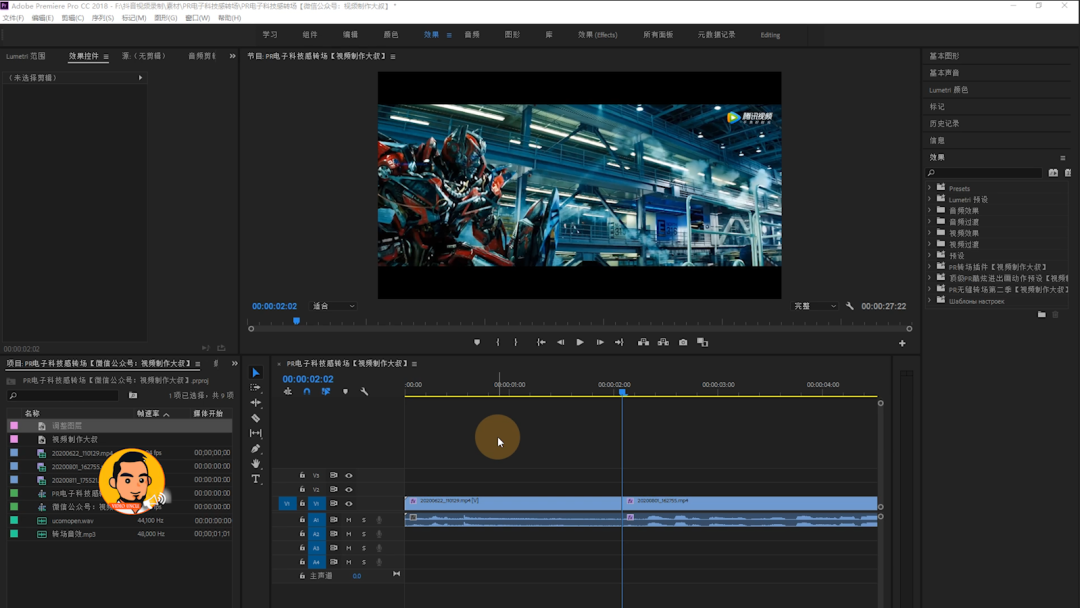Select the Type tool
1080x608 pixels.
pyautogui.click(x=256, y=479)
